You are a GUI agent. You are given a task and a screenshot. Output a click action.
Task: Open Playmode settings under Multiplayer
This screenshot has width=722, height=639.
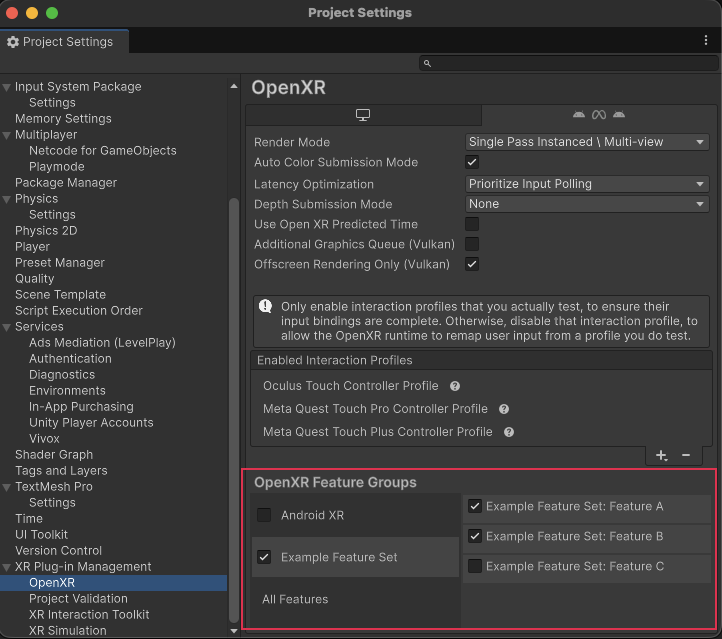pyautogui.click(x=57, y=167)
